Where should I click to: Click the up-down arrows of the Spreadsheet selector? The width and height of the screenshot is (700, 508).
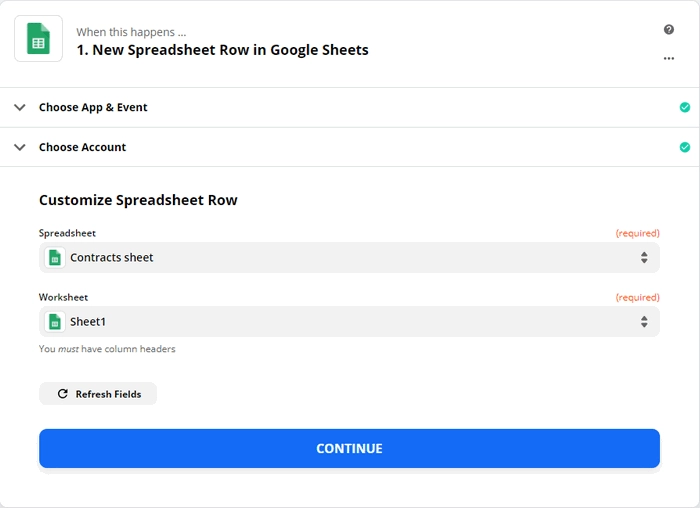point(644,258)
